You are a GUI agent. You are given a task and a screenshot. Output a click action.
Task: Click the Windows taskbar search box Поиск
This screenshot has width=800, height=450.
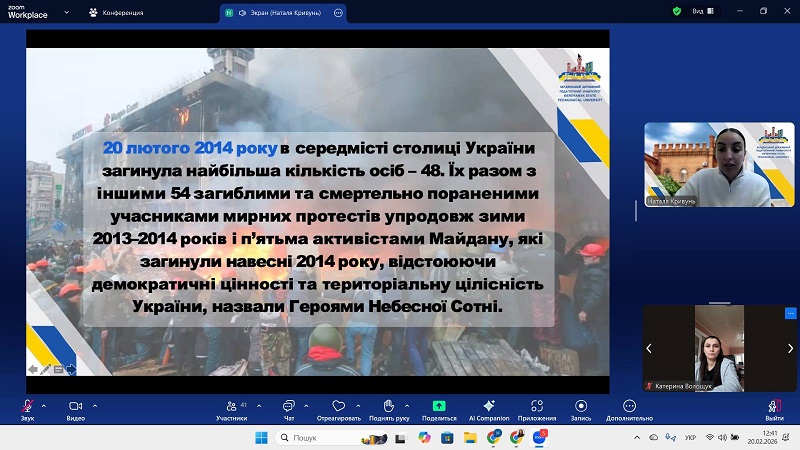coord(320,437)
